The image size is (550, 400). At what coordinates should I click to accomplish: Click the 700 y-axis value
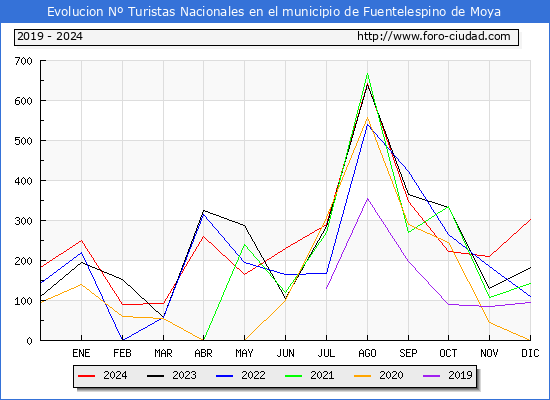[24, 61]
